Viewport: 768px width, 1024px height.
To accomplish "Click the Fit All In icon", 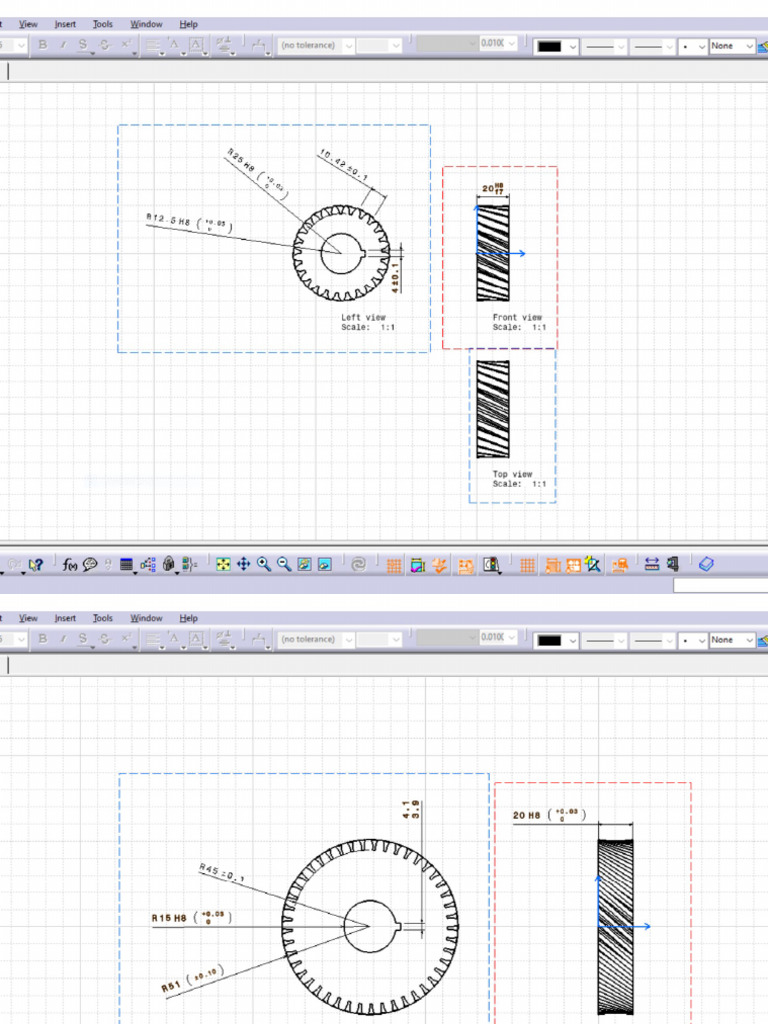I will pos(223,564).
